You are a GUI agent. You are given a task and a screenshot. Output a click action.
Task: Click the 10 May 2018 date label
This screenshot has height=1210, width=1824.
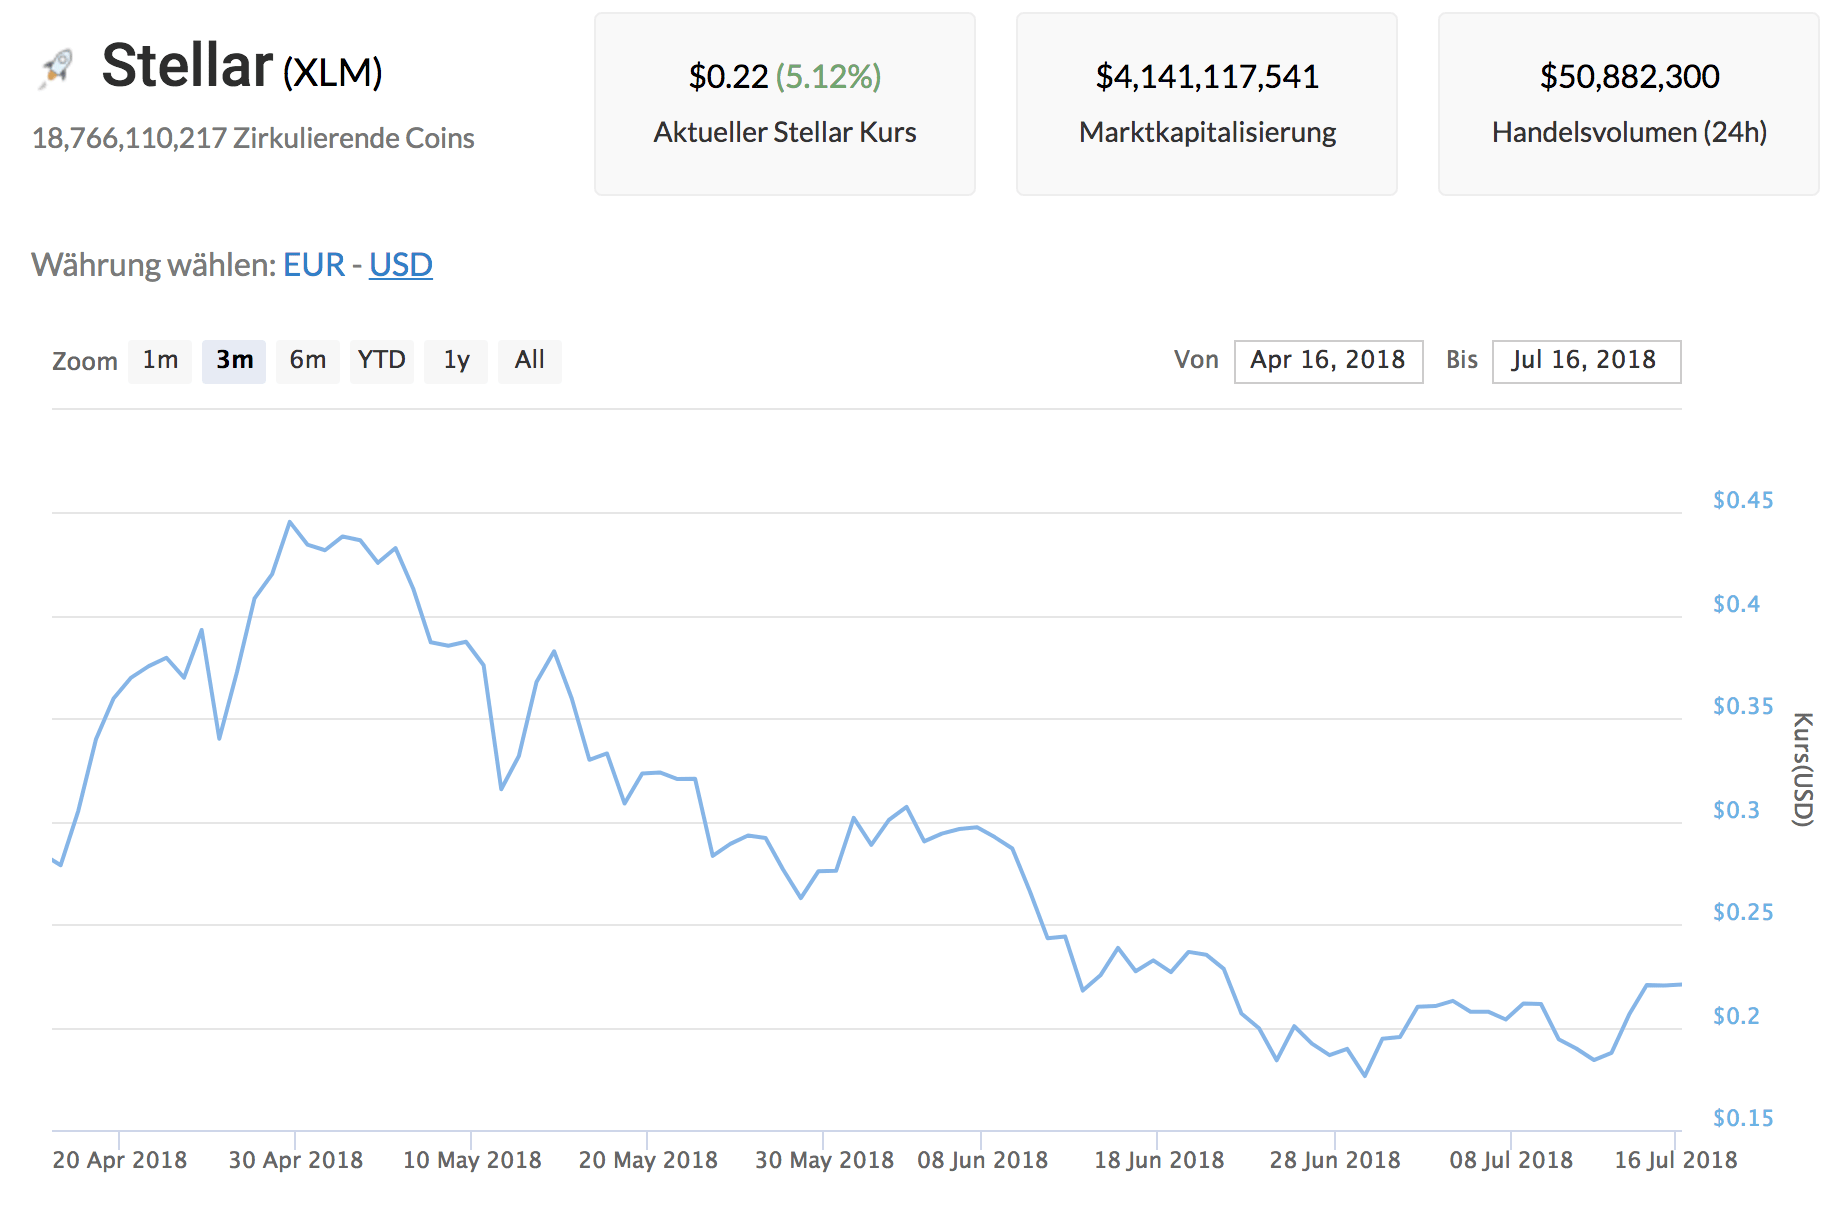(x=472, y=1160)
